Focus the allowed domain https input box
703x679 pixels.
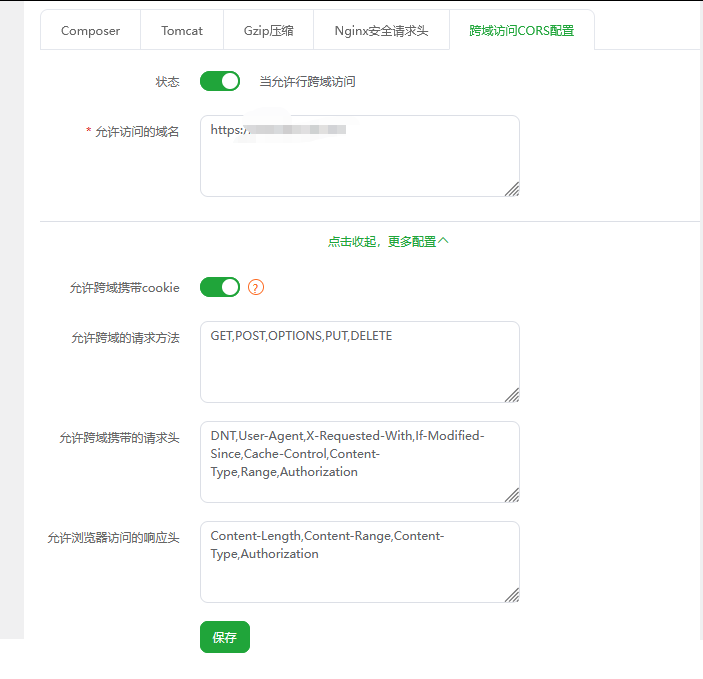point(359,155)
